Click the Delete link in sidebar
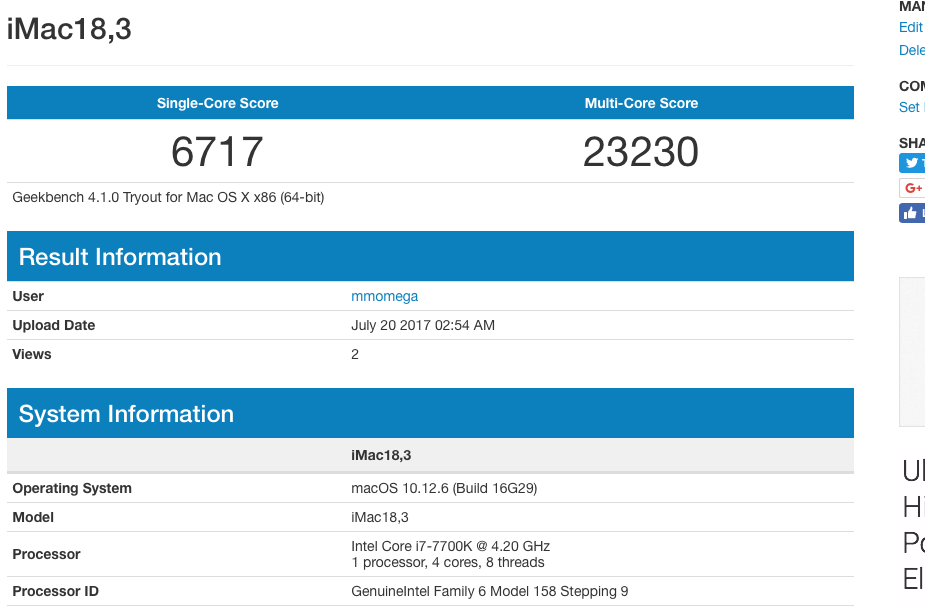 coord(911,50)
